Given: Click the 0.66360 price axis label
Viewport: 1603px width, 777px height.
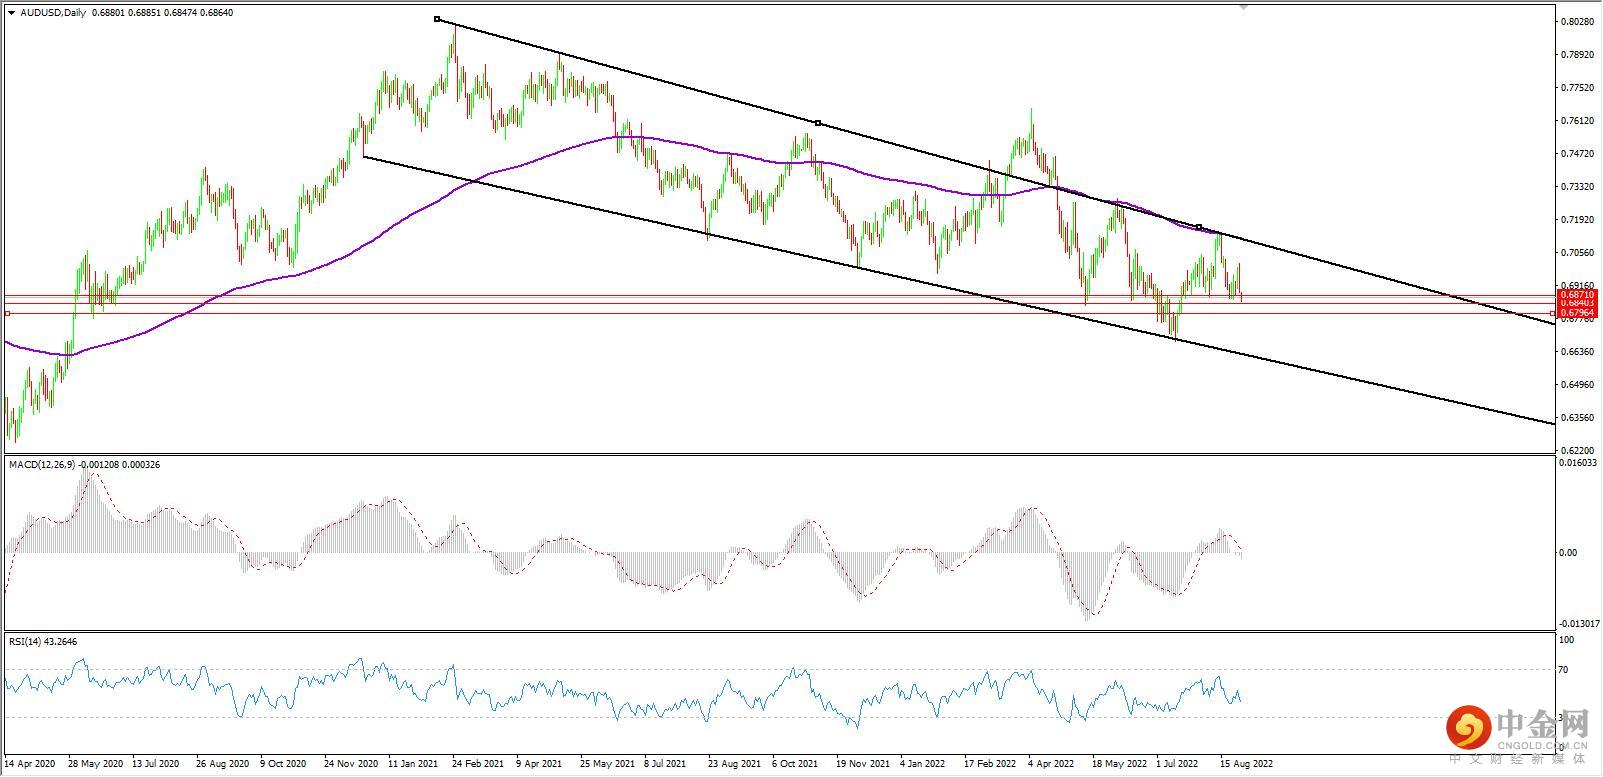Looking at the screenshot, I should pos(1577,351).
